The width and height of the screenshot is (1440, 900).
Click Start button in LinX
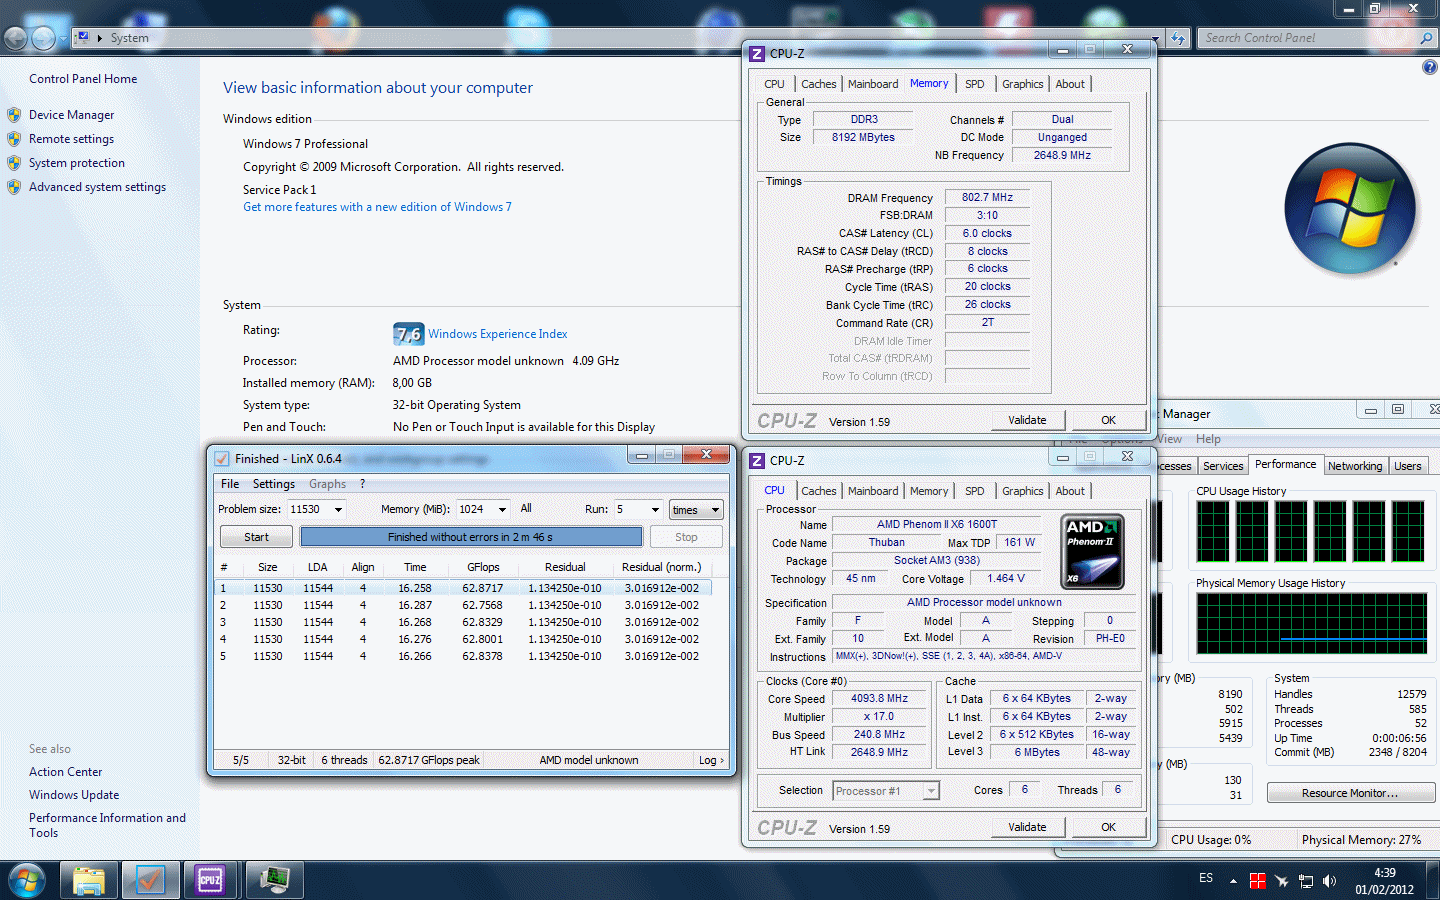click(257, 537)
